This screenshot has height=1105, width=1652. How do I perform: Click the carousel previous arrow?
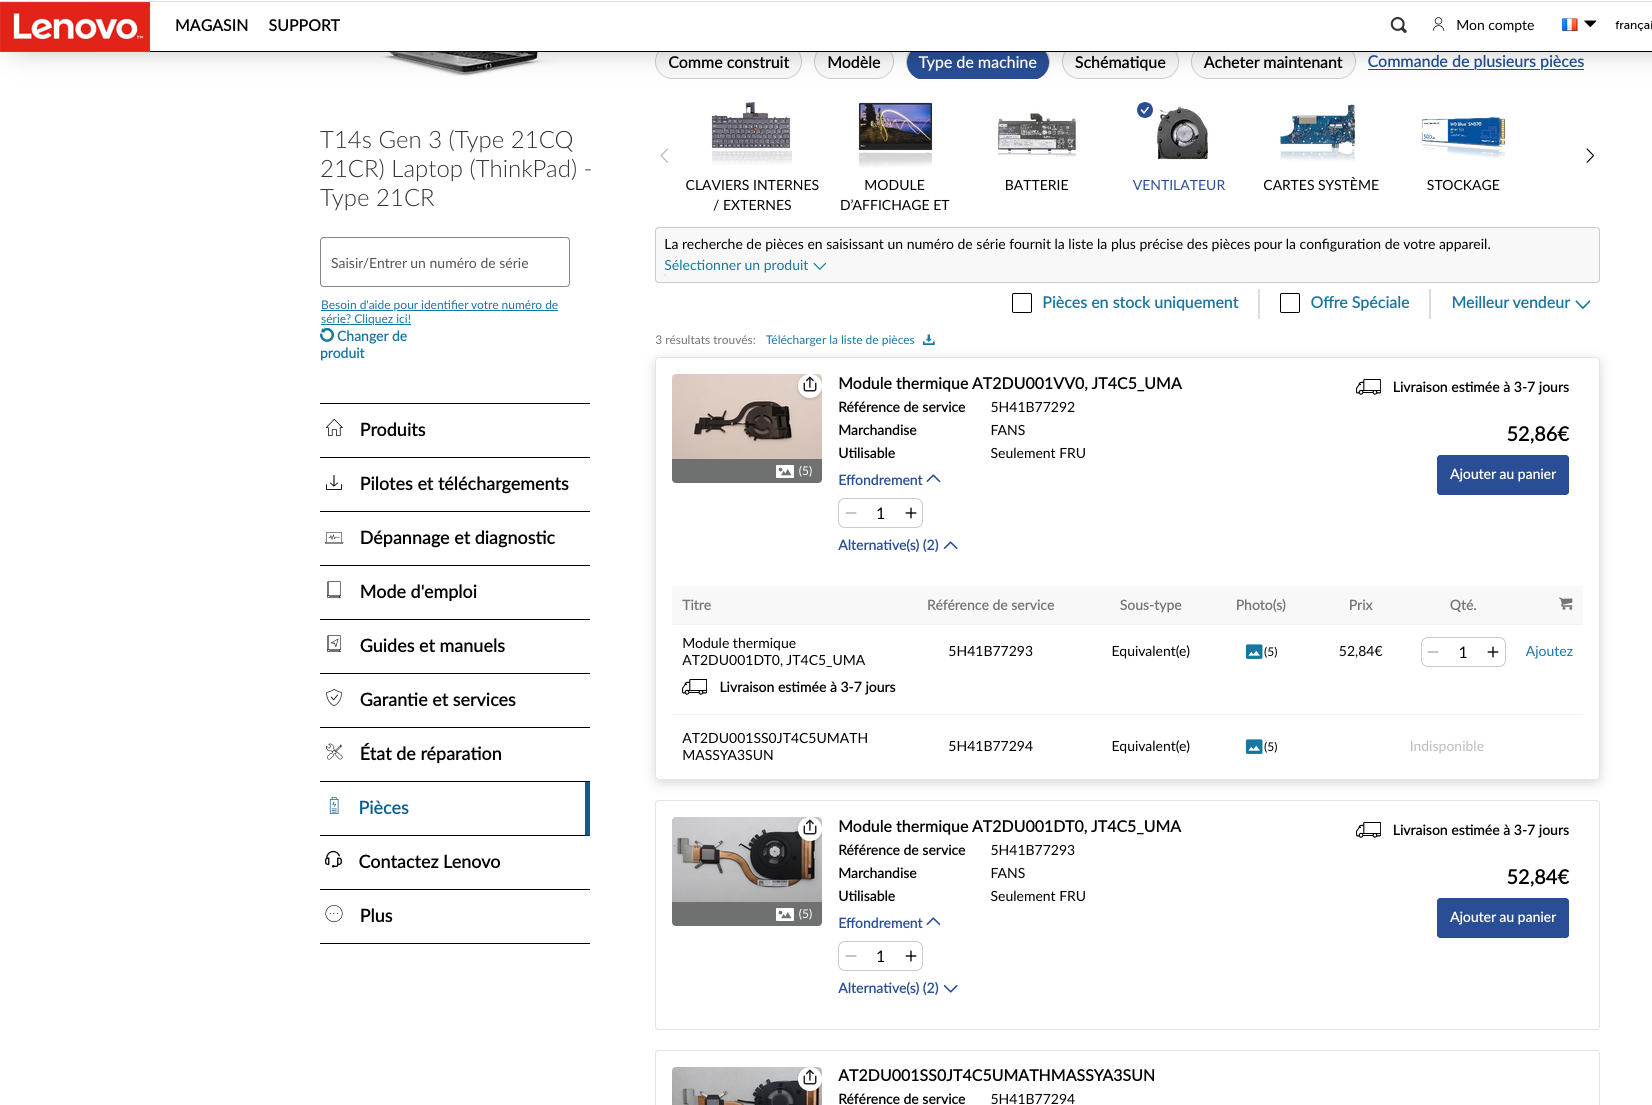tap(665, 156)
